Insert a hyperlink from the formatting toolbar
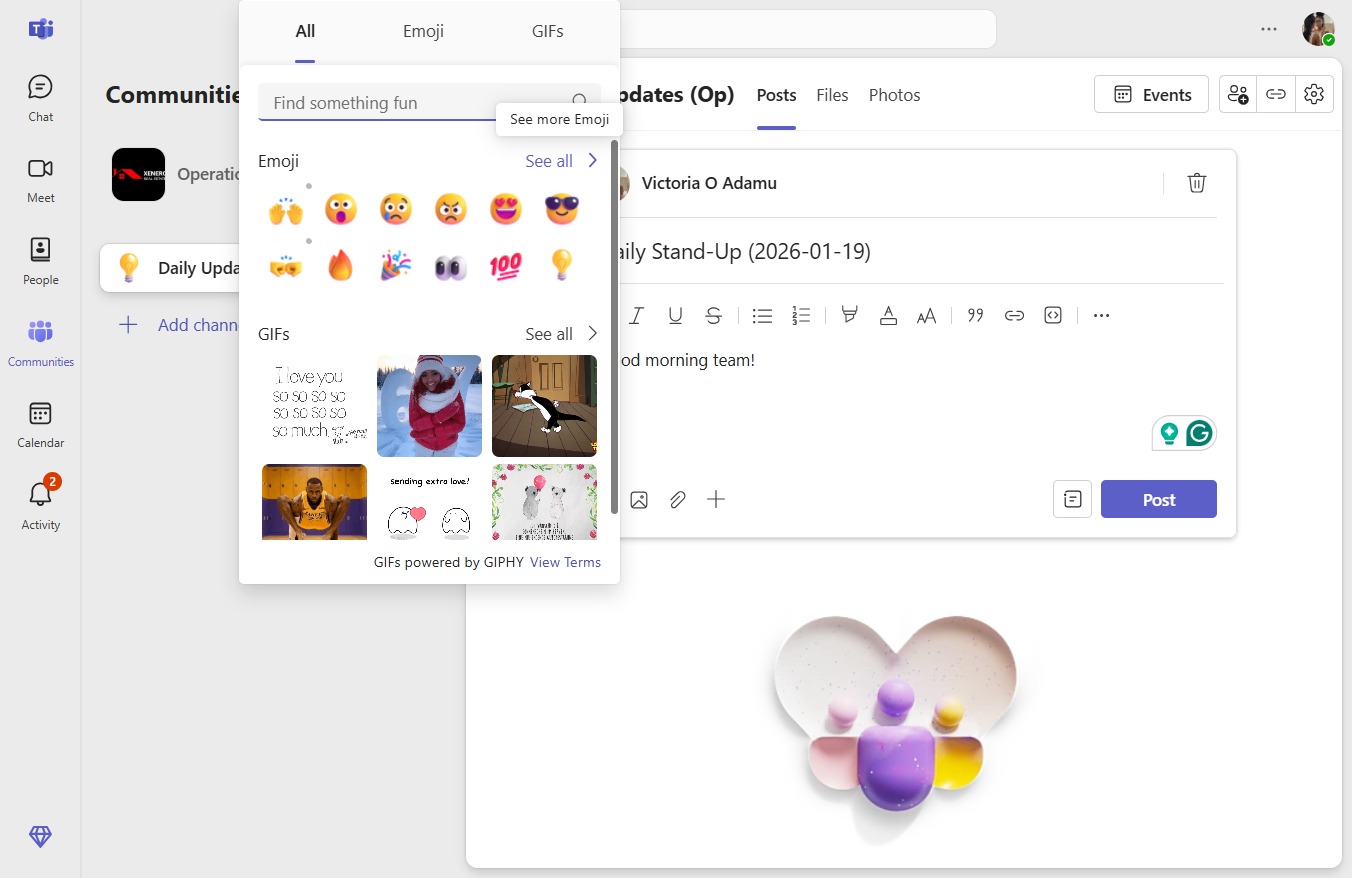 [x=1014, y=316]
